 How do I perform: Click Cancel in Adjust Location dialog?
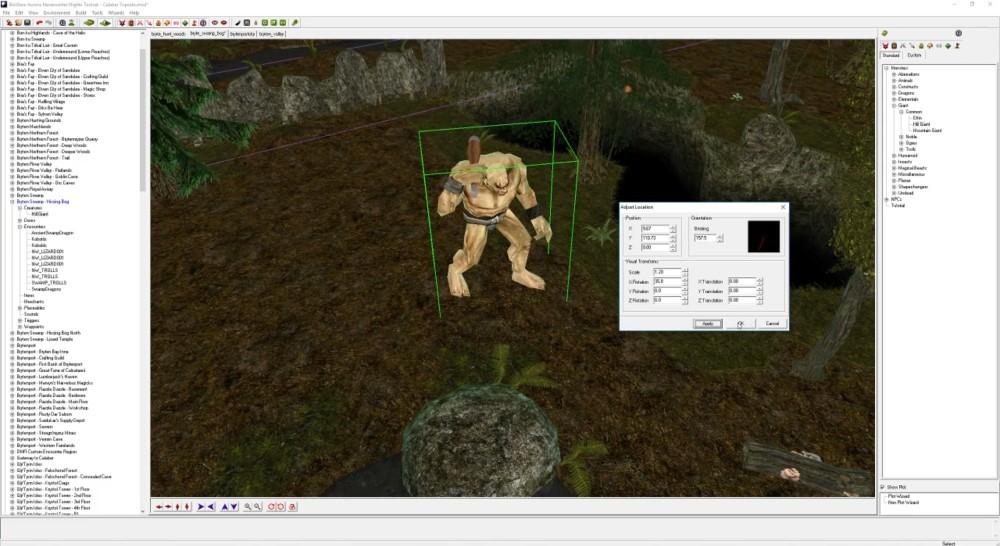pyautogui.click(x=772, y=323)
